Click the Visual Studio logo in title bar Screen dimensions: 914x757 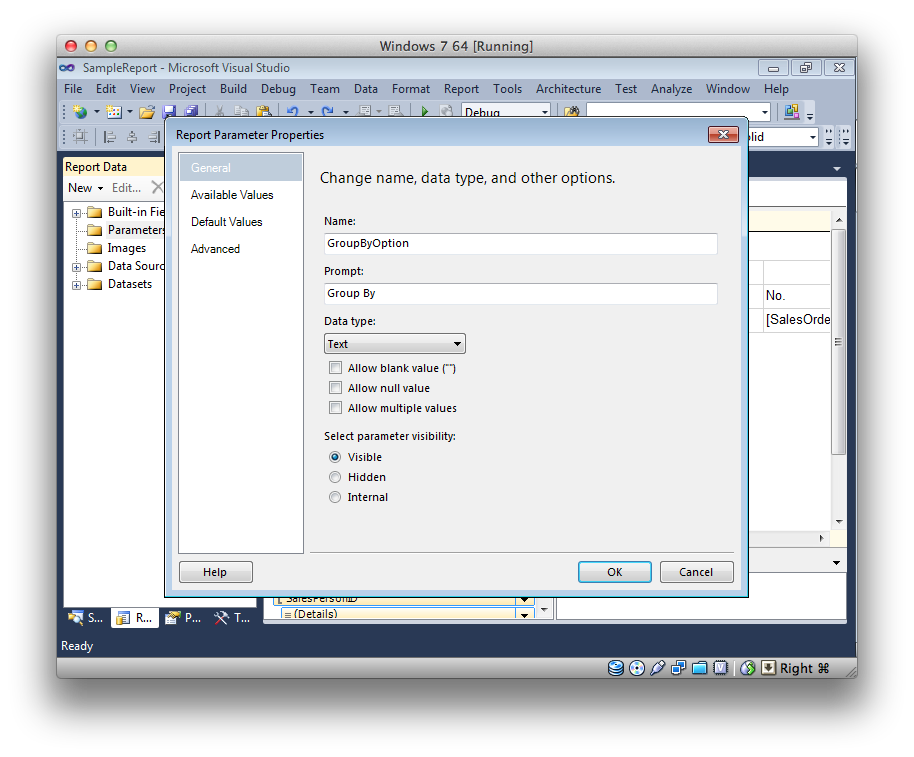point(67,68)
